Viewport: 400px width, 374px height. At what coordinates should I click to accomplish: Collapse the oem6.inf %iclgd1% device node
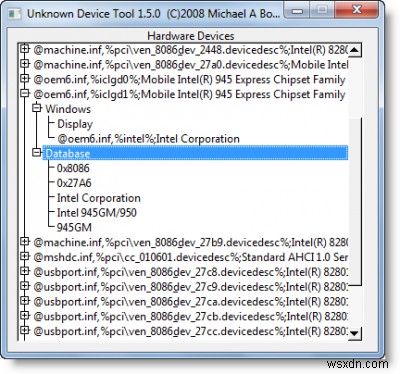[x=24, y=94]
